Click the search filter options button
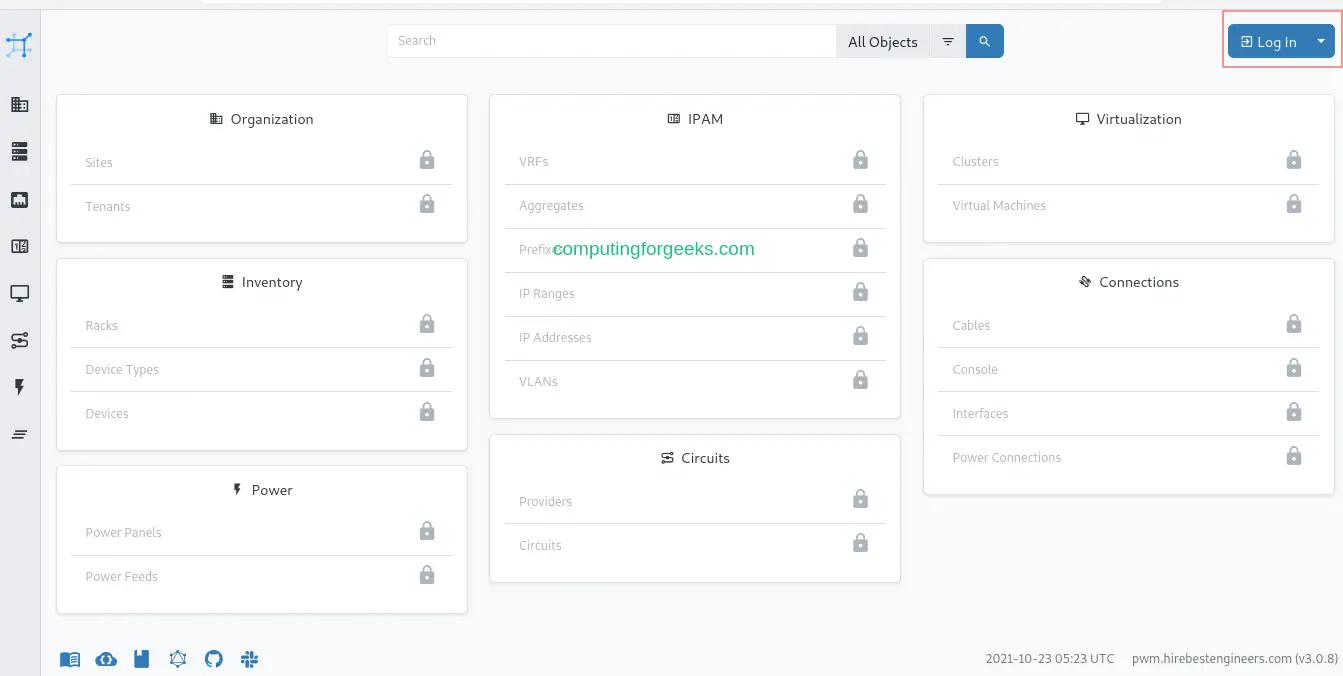This screenshot has width=1343, height=676. [x=947, y=41]
